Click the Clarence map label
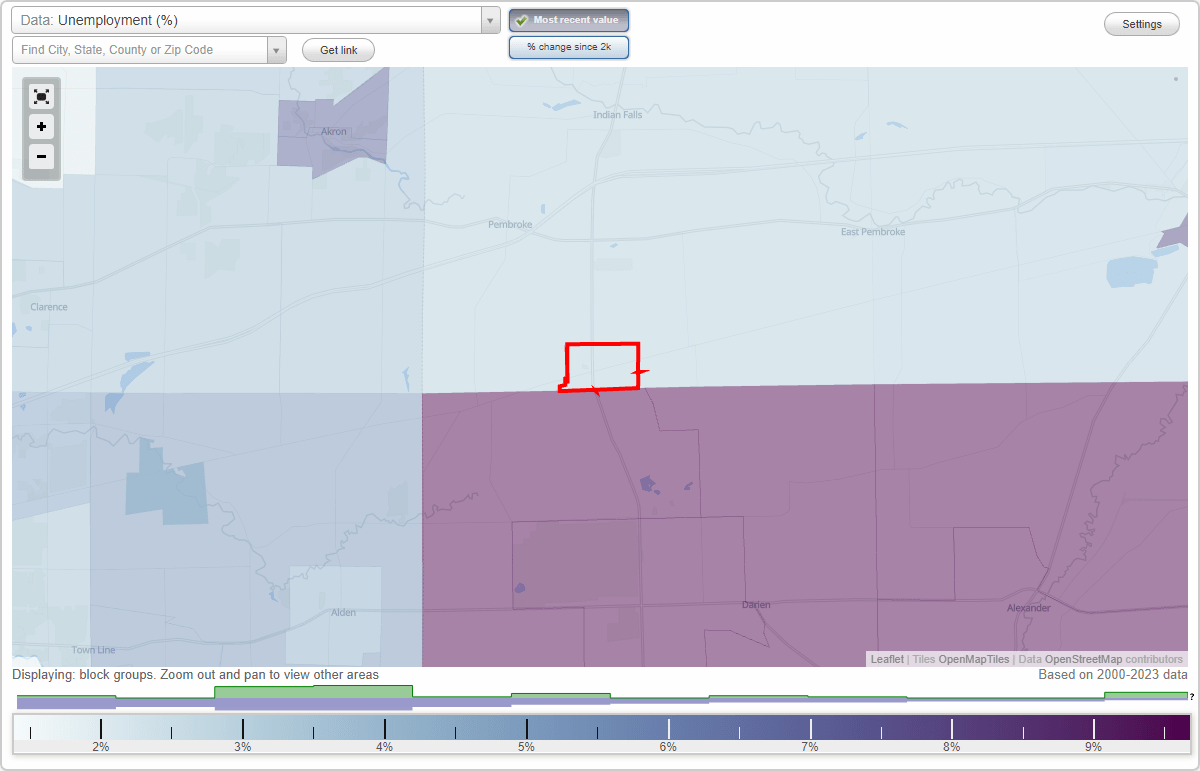1200x771 pixels. pos(49,307)
